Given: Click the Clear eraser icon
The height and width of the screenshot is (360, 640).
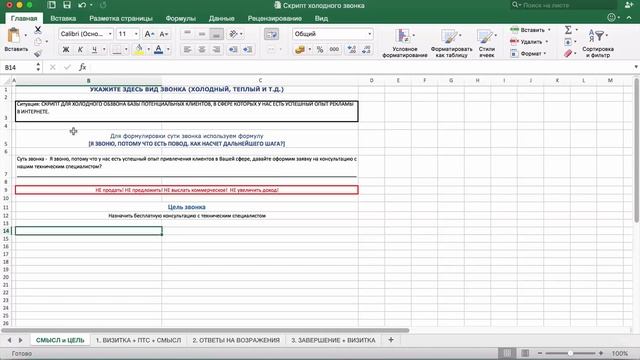Looking at the screenshot, I should tap(568, 53).
